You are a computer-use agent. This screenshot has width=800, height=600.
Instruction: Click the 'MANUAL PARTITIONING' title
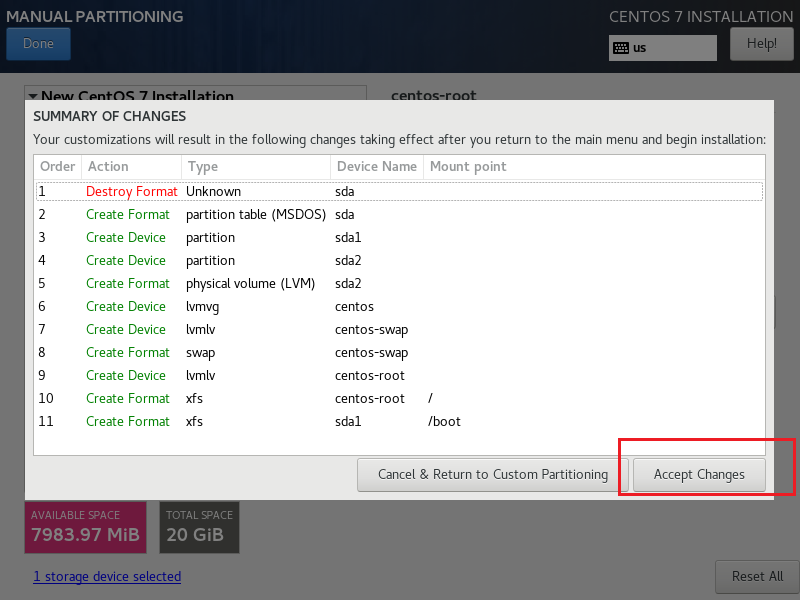pos(94,16)
